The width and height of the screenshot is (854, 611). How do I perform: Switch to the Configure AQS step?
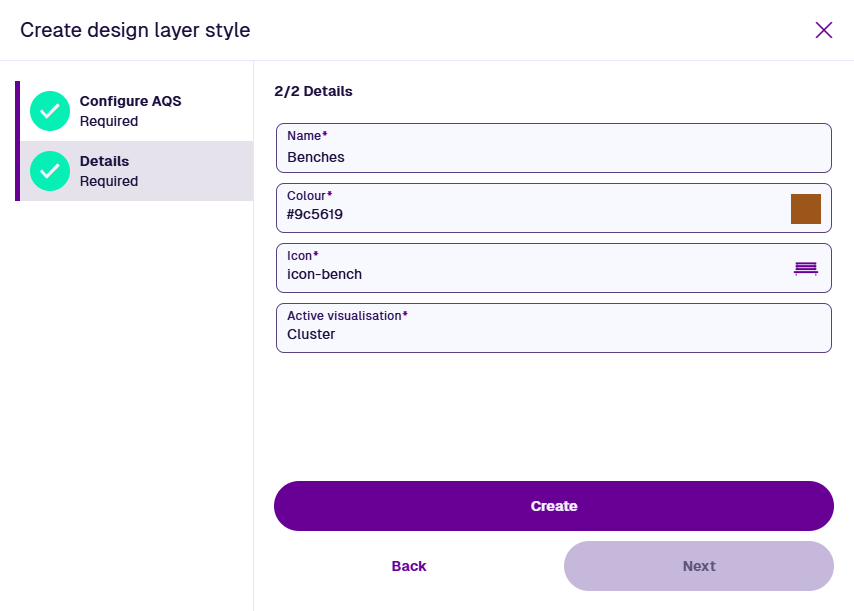click(130, 101)
